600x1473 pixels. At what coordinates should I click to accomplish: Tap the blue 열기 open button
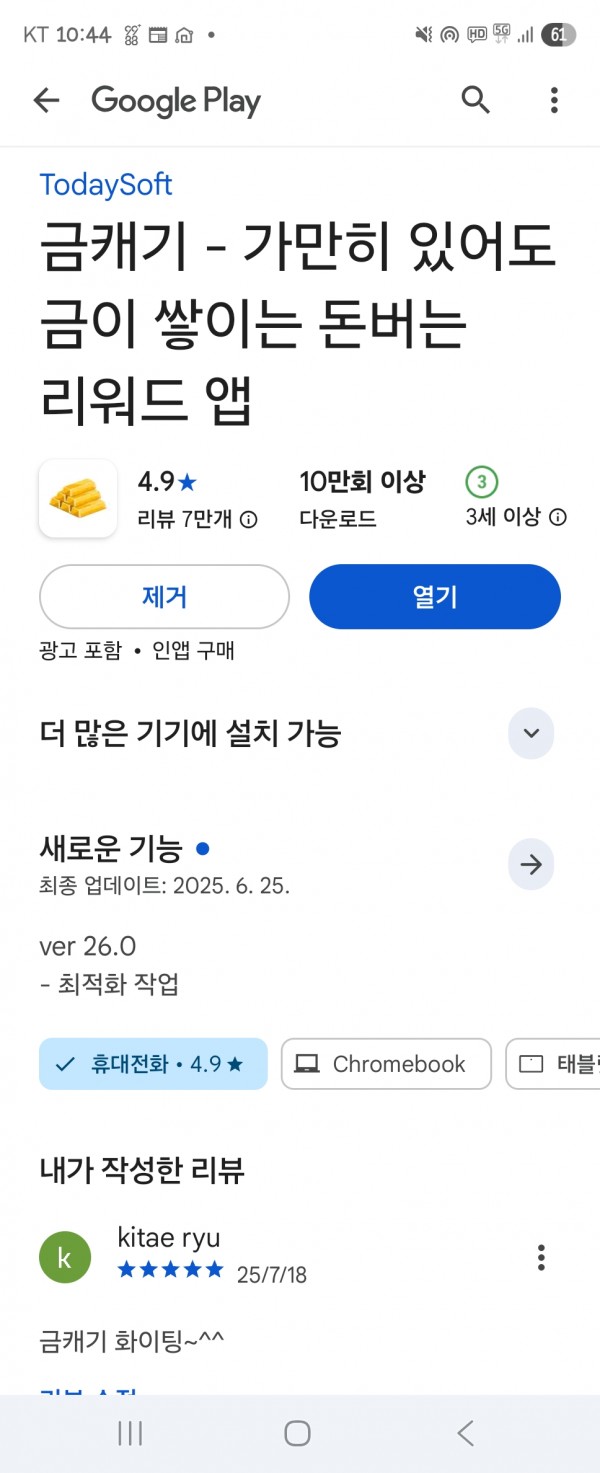coord(435,597)
